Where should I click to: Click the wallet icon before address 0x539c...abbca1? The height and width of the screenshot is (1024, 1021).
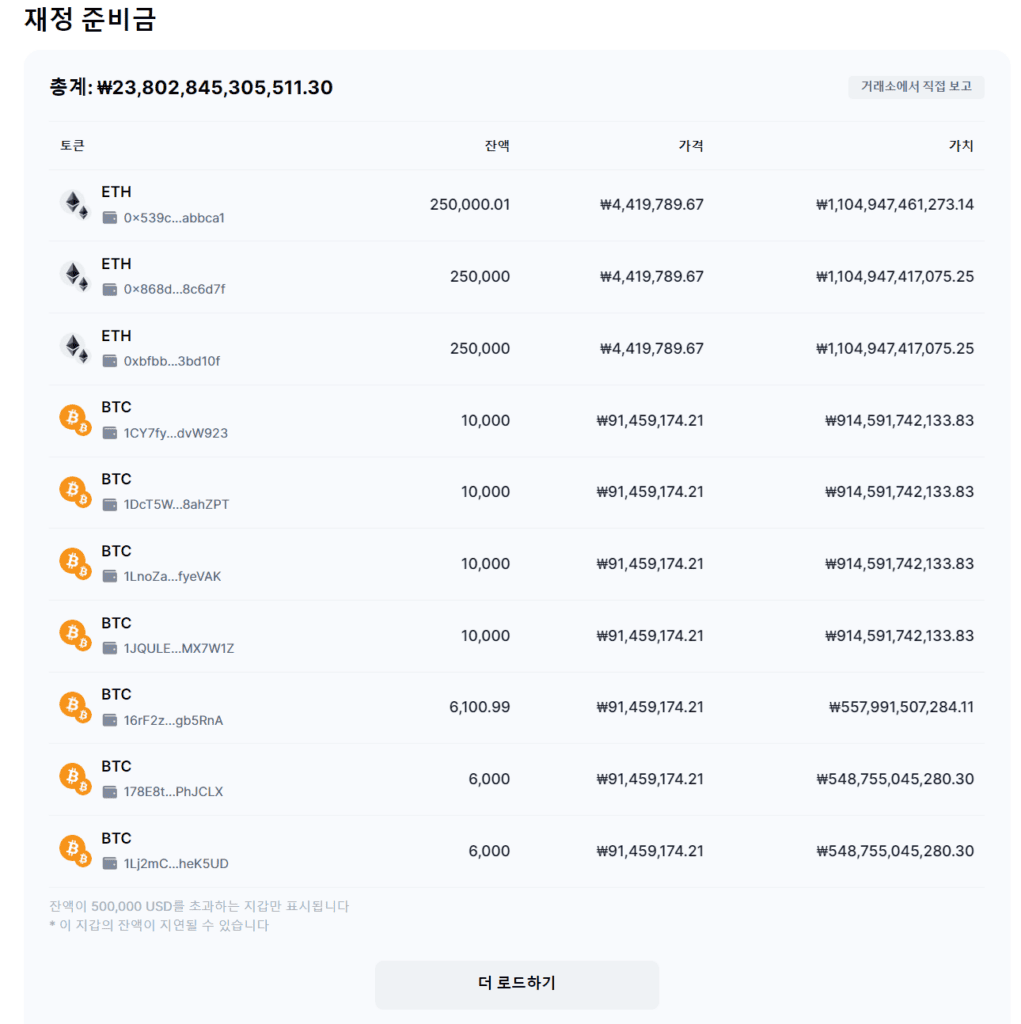click(x=109, y=218)
